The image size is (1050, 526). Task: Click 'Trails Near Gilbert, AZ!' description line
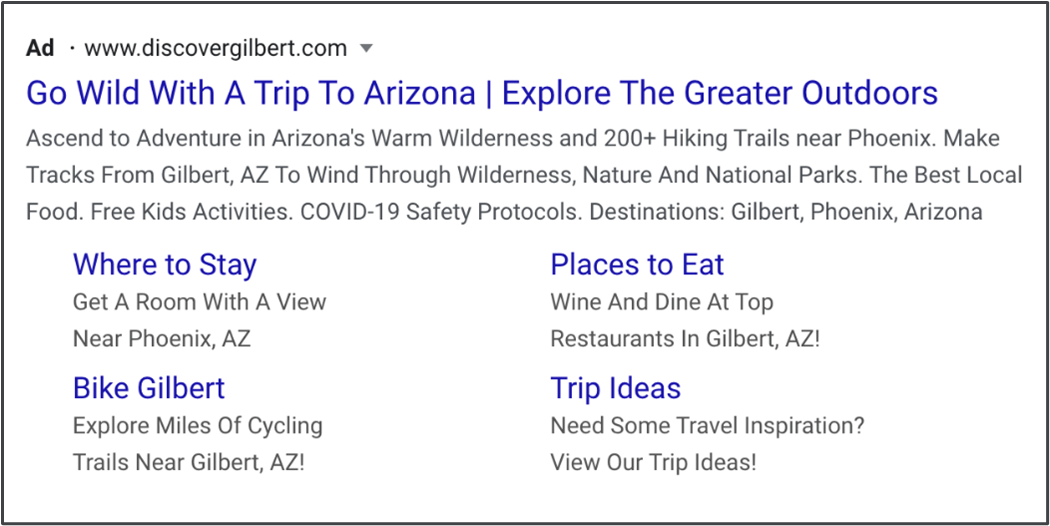[x=189, y=462]
